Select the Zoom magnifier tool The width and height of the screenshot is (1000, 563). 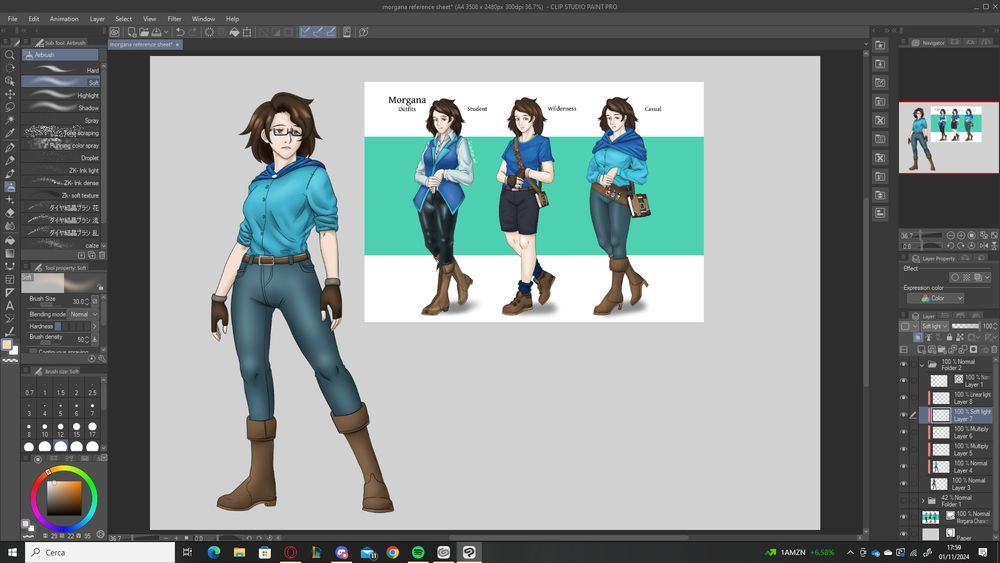pyautogui.click(x=10, y=55)
